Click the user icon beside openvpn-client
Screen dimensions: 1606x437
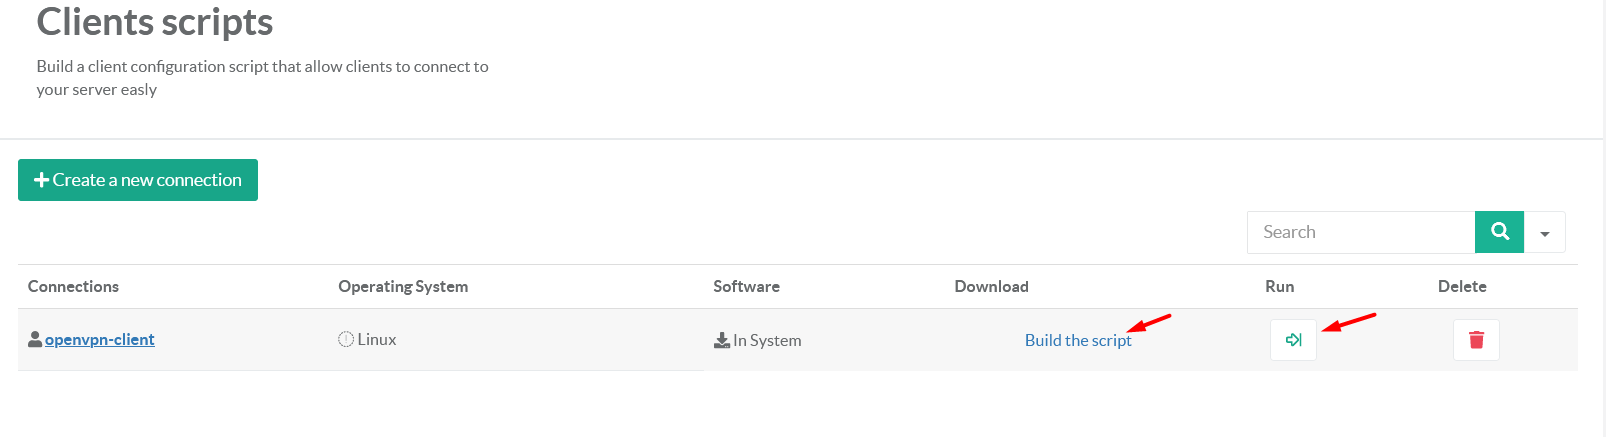click(x=35, y=340)
